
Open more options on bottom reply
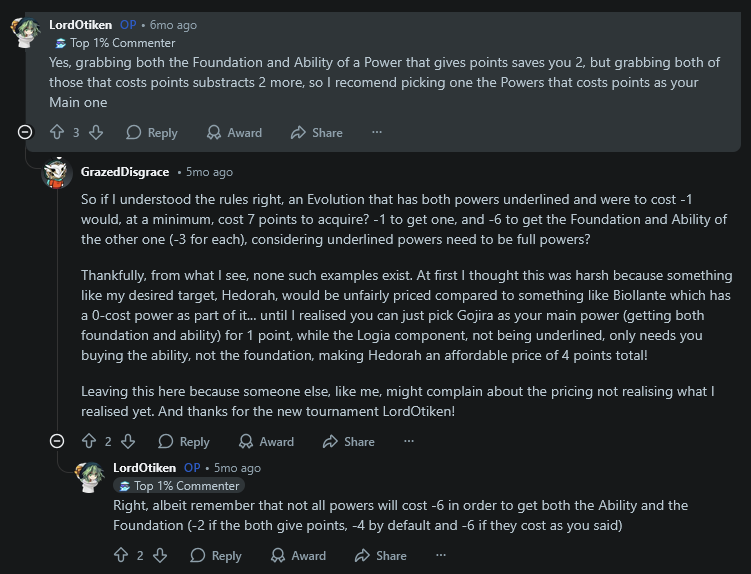pos(441,555)
